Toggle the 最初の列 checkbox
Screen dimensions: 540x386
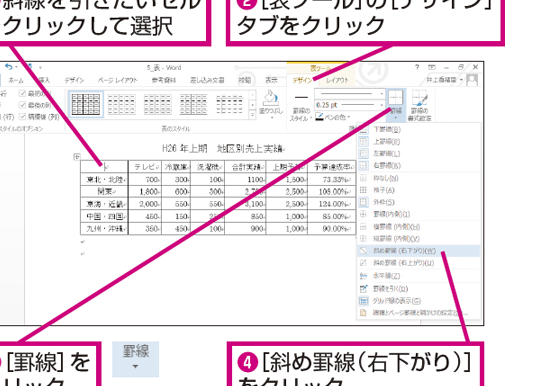pos(23,93)
